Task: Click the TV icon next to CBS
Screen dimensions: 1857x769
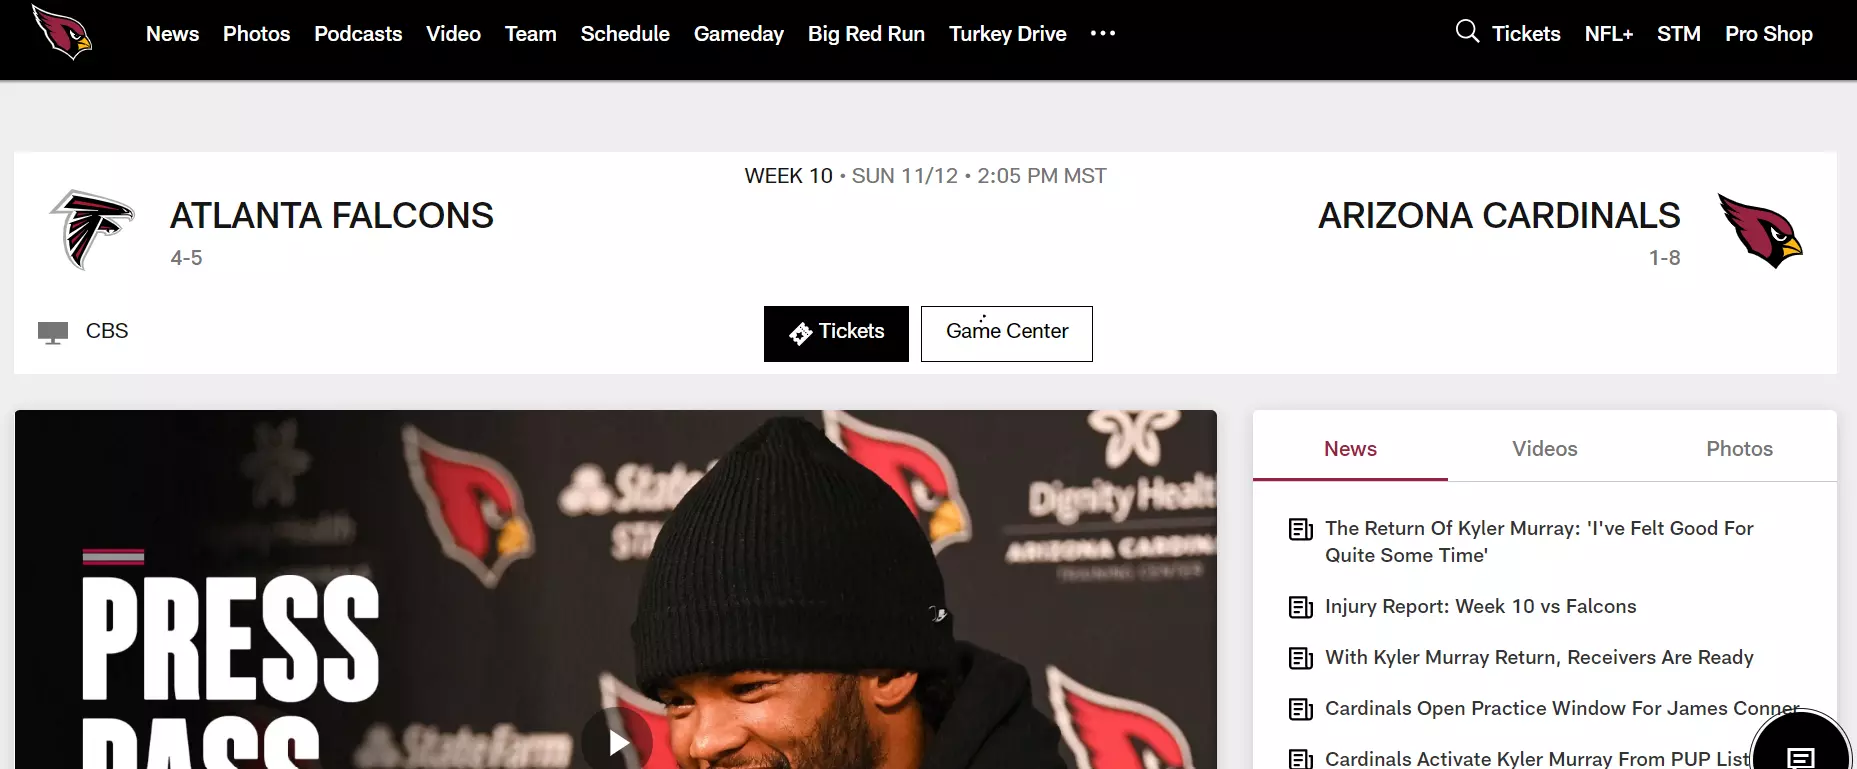Action: click(x=53, y=332)
